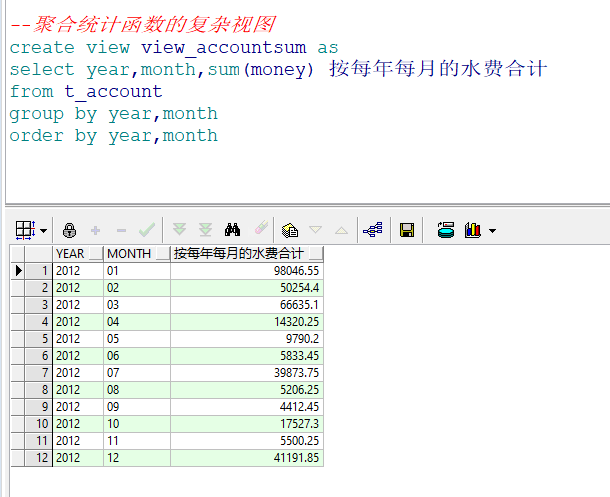Select the cell with value 5833.45
610x497 pixels.
247,355
